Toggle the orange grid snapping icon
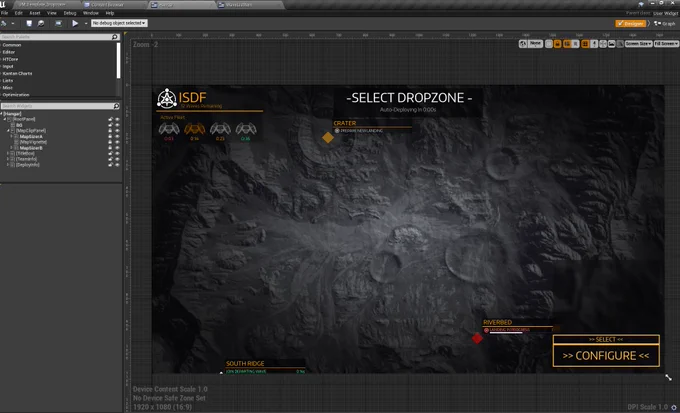 [x=585, y=44]
